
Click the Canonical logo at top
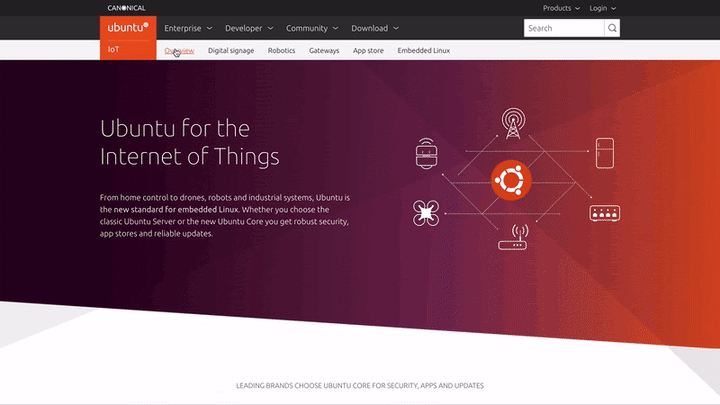tap(126, 8)
